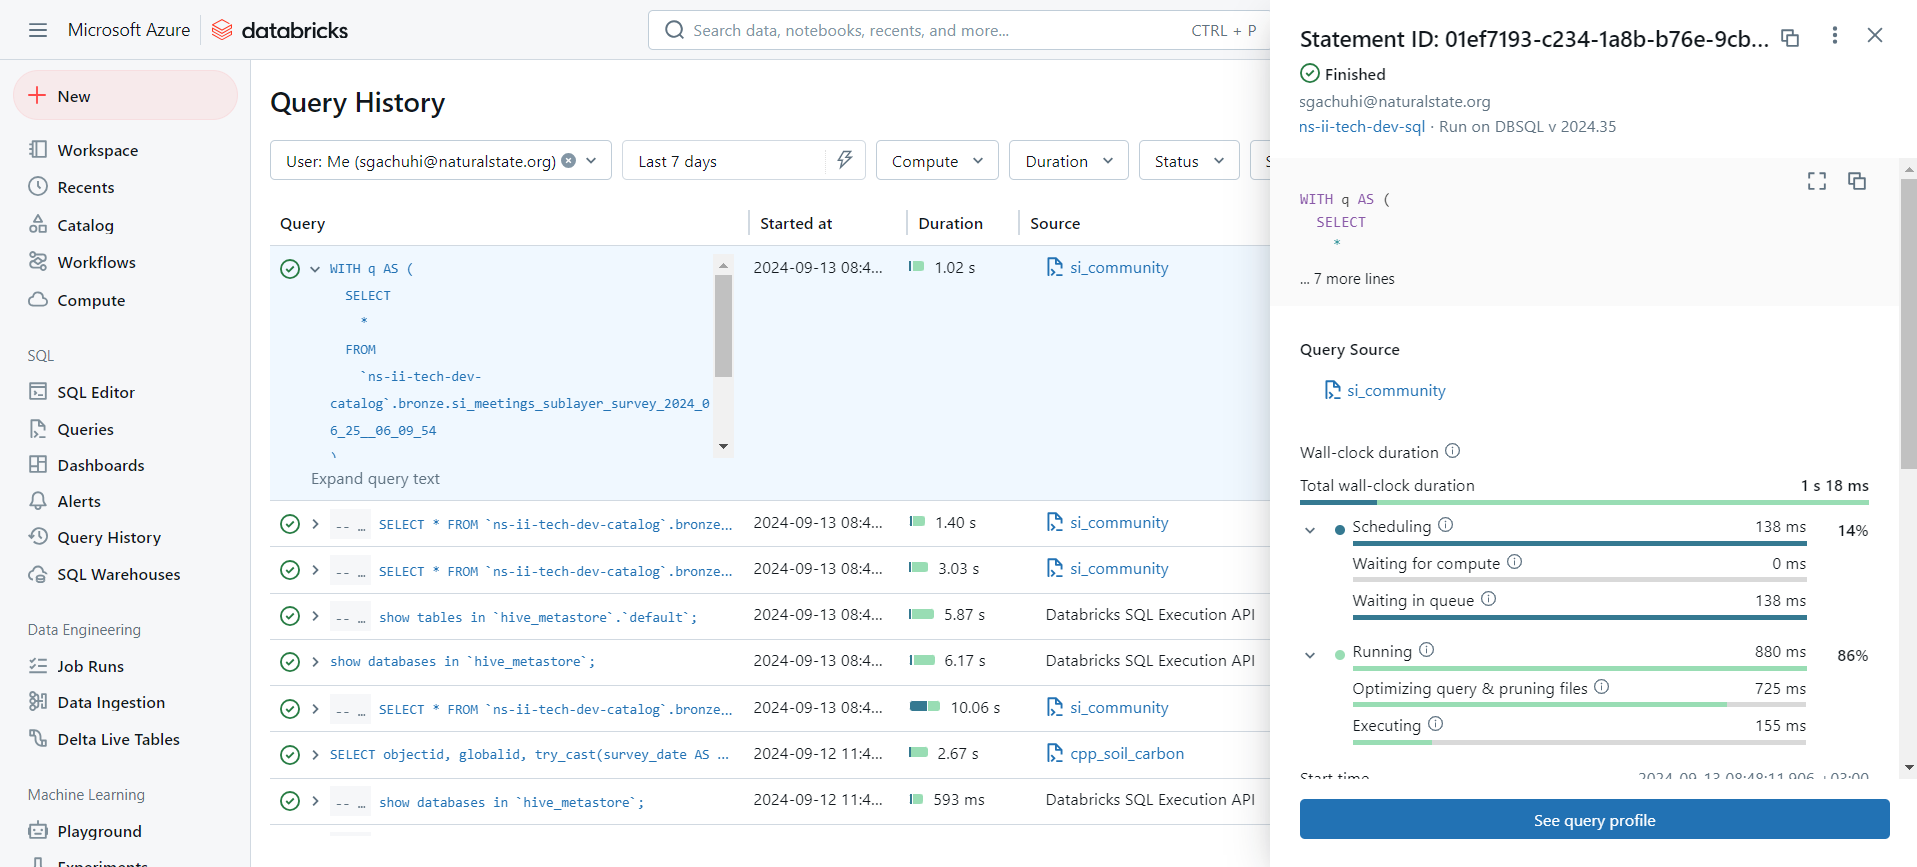Click the Delta Live Tables icon

(x=38, y=739)
